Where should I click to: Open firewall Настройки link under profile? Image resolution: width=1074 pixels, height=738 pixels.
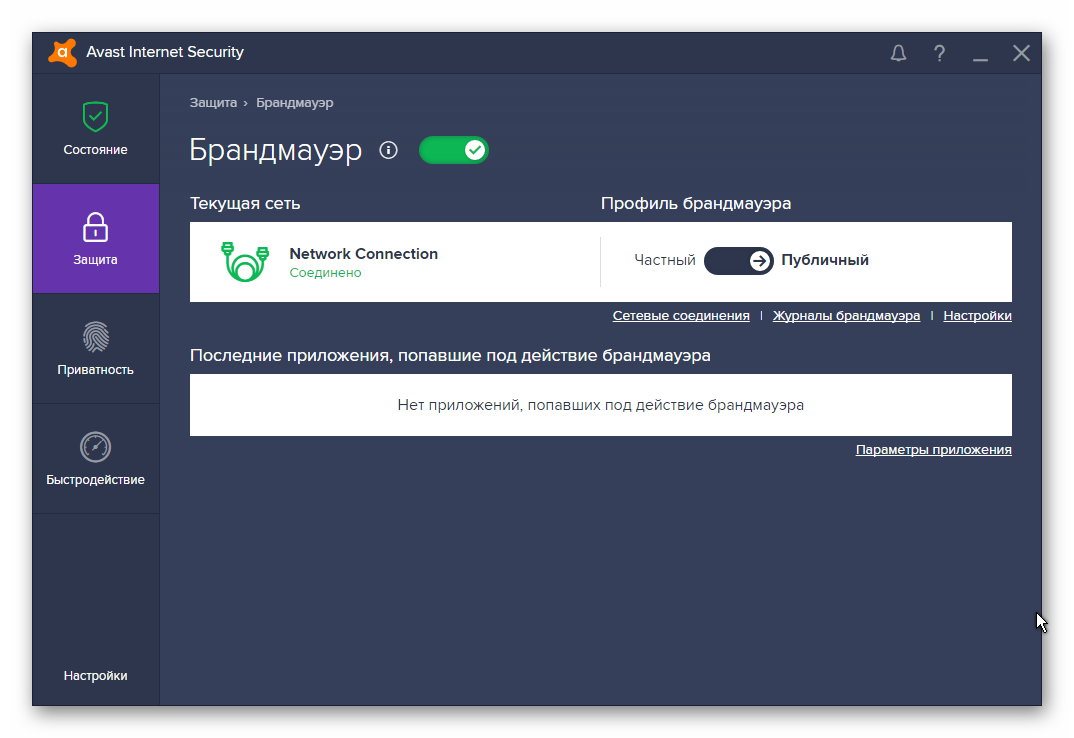pyautogui.click(x=977, y=316)
